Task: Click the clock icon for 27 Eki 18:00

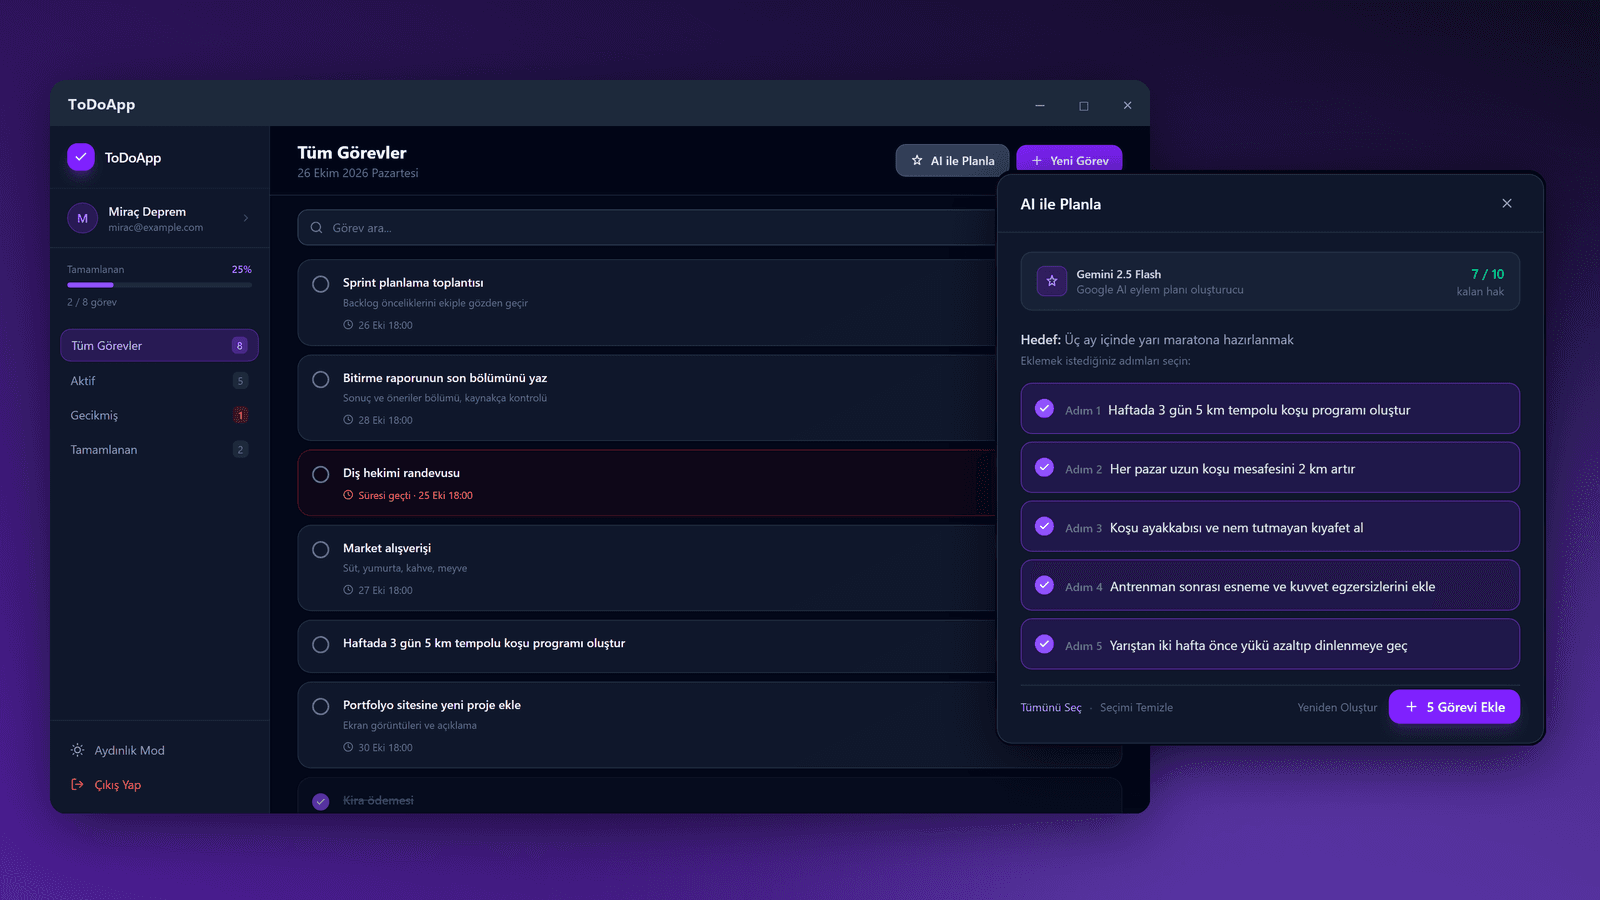Action: click(348, 590)
